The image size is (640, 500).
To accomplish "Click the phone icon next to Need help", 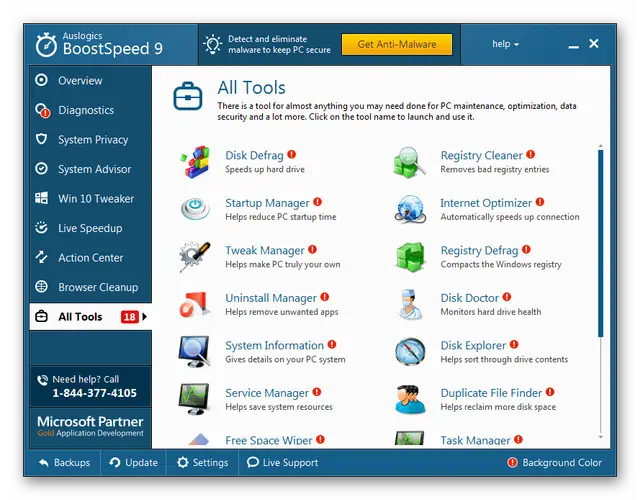I will point(42,380).
